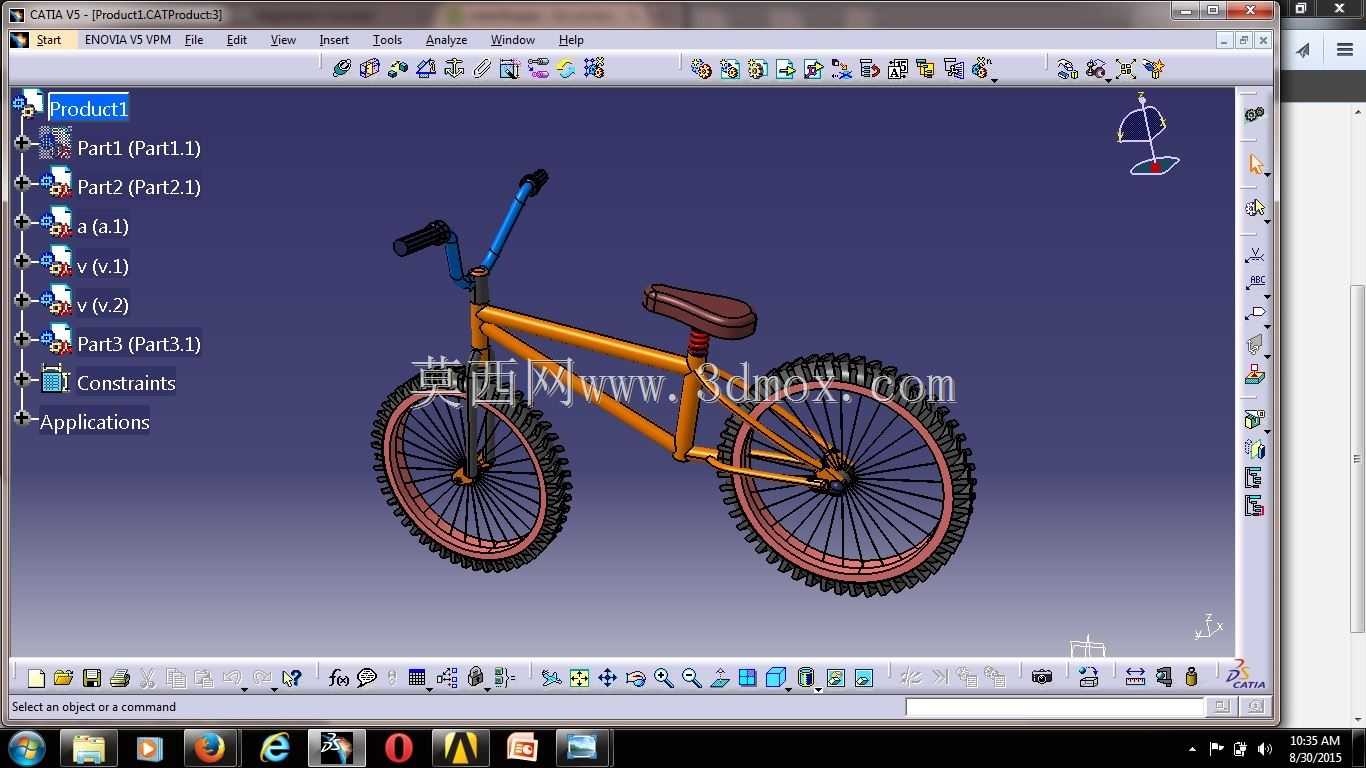
Task: Expand the Part3 (Part3.1) tree node
Action: (22, 339)
